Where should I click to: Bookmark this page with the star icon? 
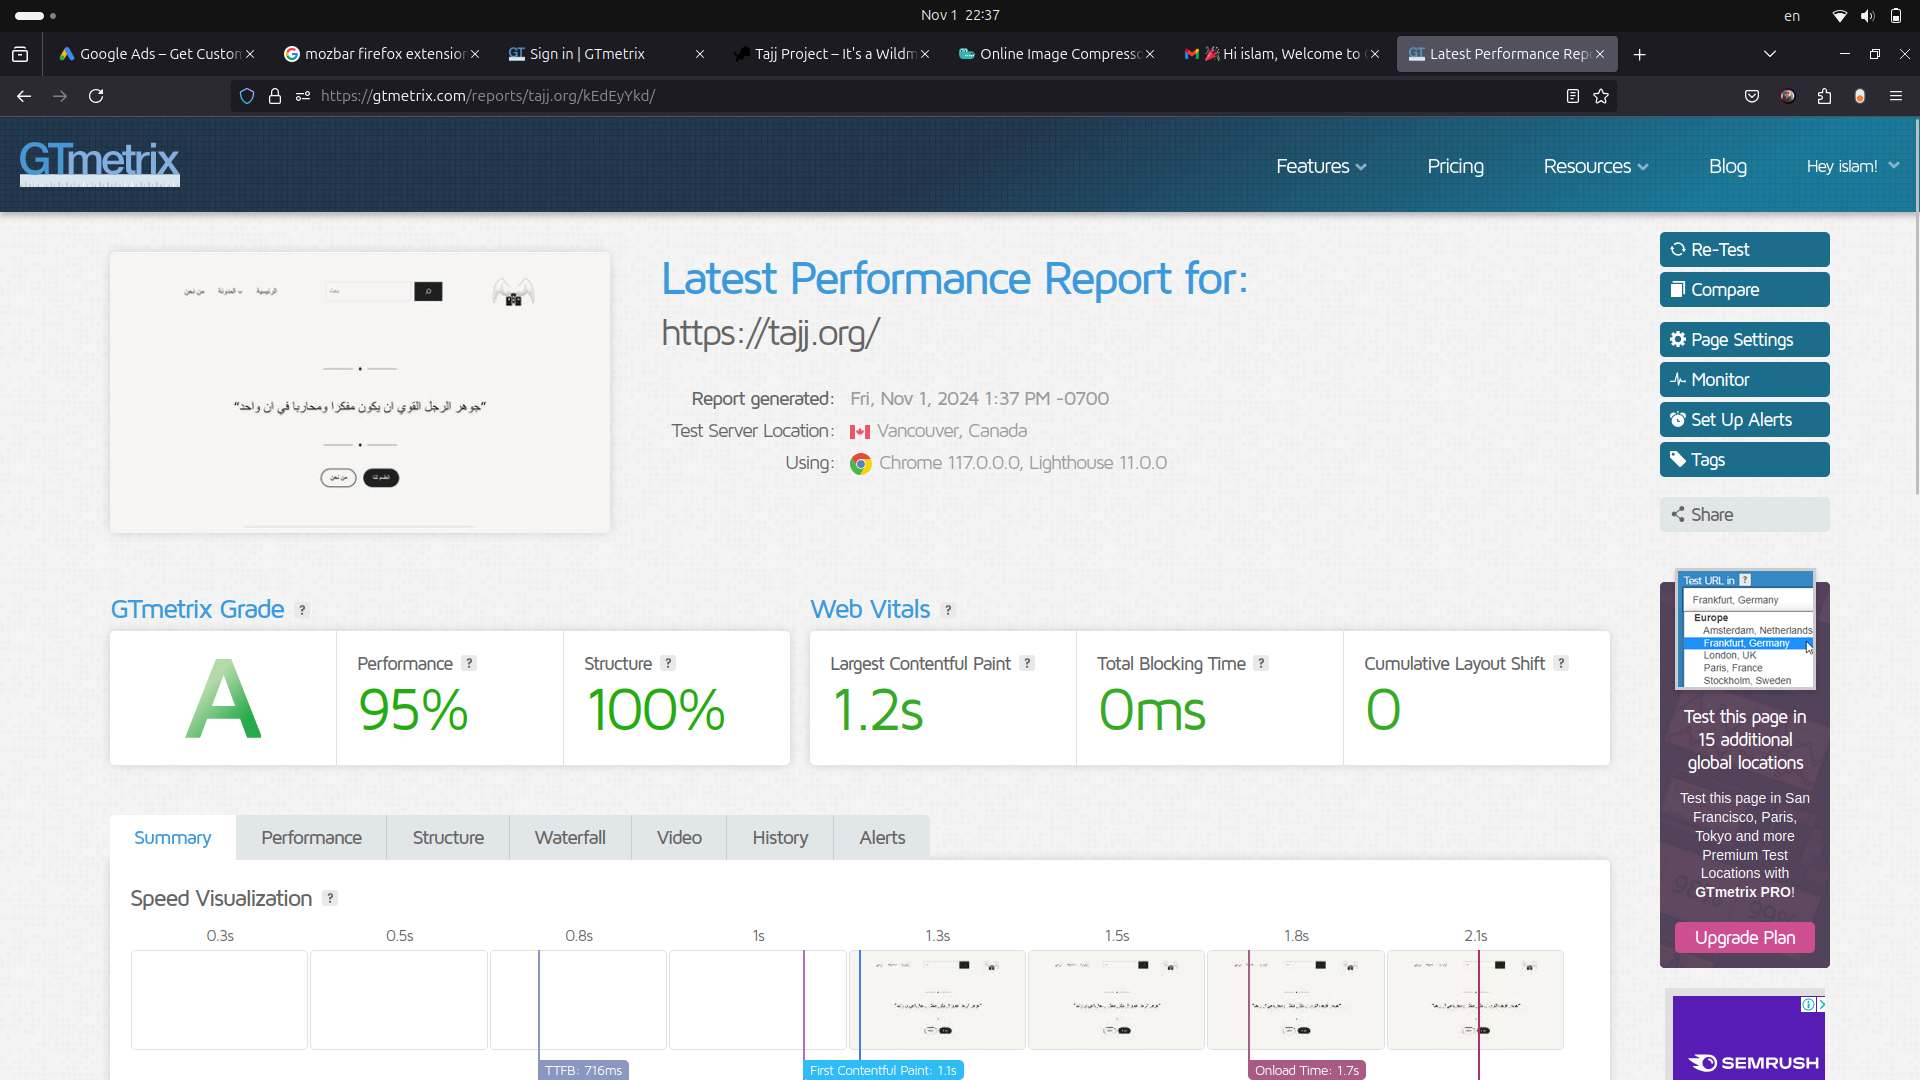pos(1601,96)
